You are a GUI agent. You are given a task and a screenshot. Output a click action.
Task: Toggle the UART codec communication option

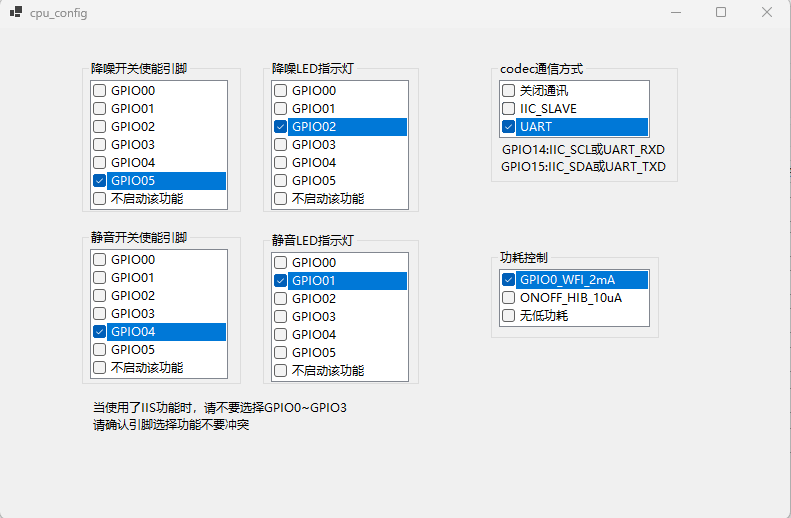[509, 127]
